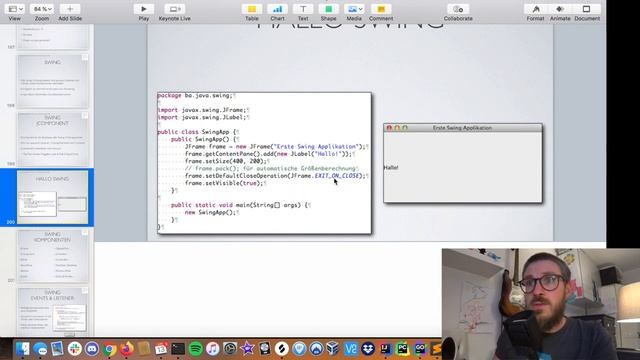Open VirtualBox from the Dock
This screenshot has height=360, width=640.
pos(333,349)
